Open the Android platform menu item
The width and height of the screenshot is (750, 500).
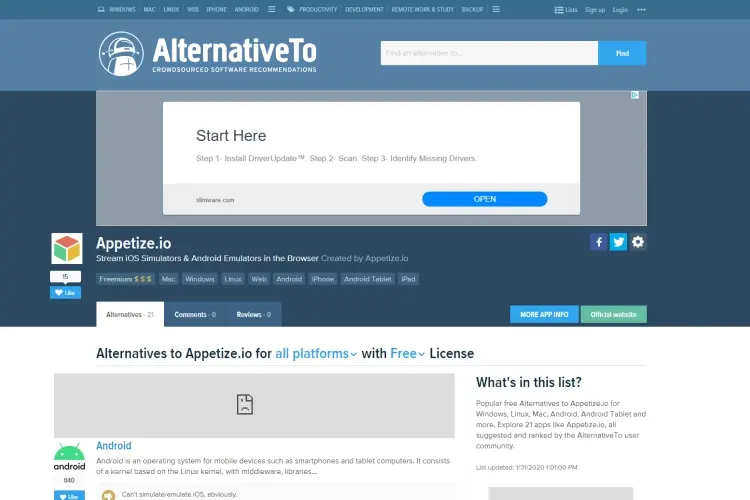246,10
